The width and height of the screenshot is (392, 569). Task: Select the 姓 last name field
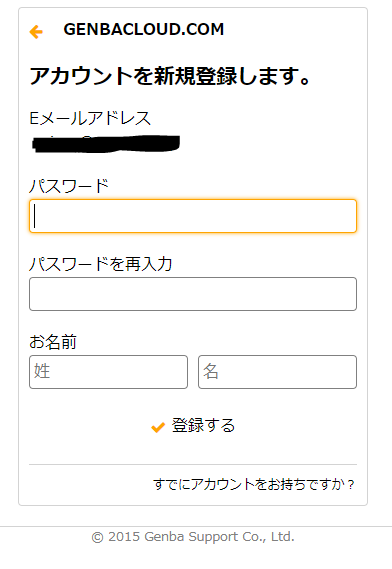point(109,372)
